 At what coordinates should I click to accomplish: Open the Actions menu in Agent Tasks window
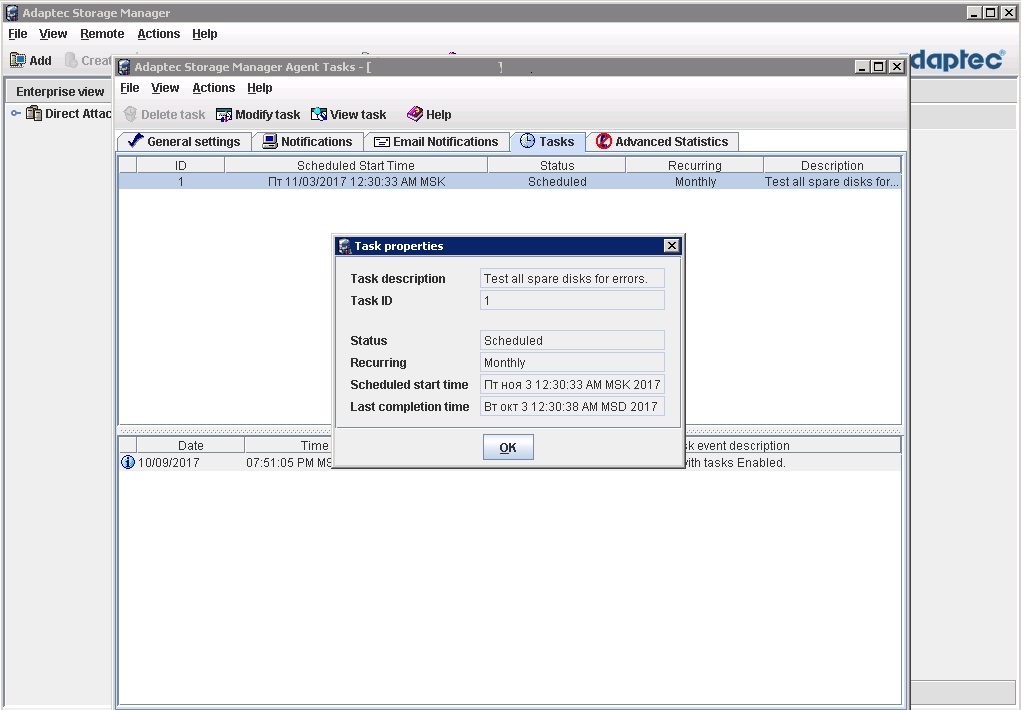click(213, 88)
